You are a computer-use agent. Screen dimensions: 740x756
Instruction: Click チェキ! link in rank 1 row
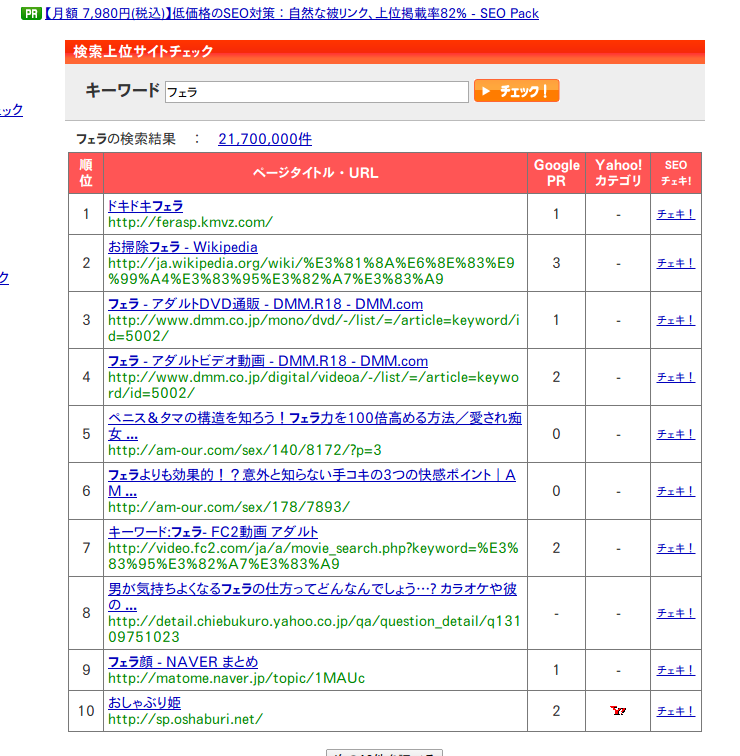tap(675, 214)
